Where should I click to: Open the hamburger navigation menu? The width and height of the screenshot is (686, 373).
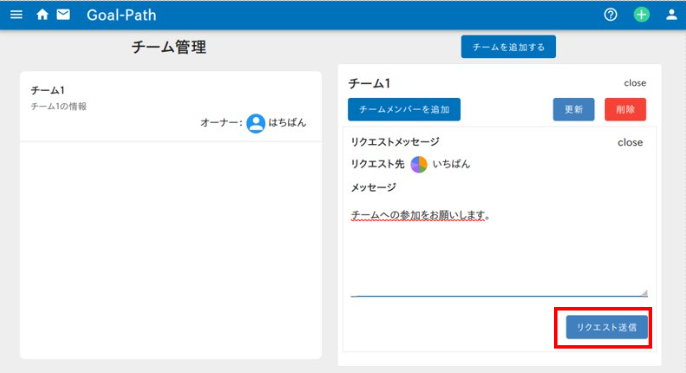click(16, 15)
